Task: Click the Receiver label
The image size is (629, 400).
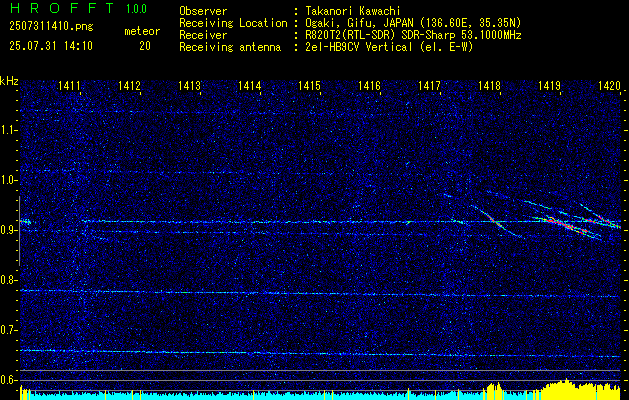Action: pyautogui.click(x=203, y=35)
